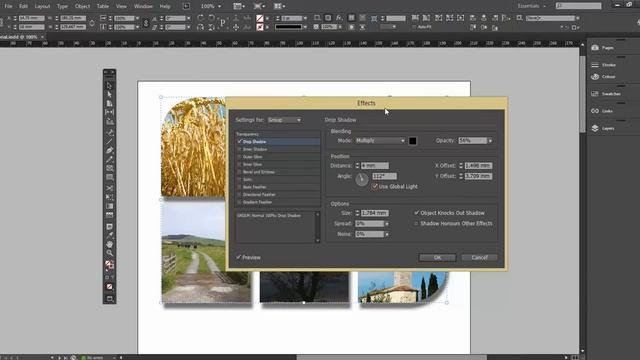Select the Rectangle tool
This screenshot has height=360, width=640.
point(109,177)
